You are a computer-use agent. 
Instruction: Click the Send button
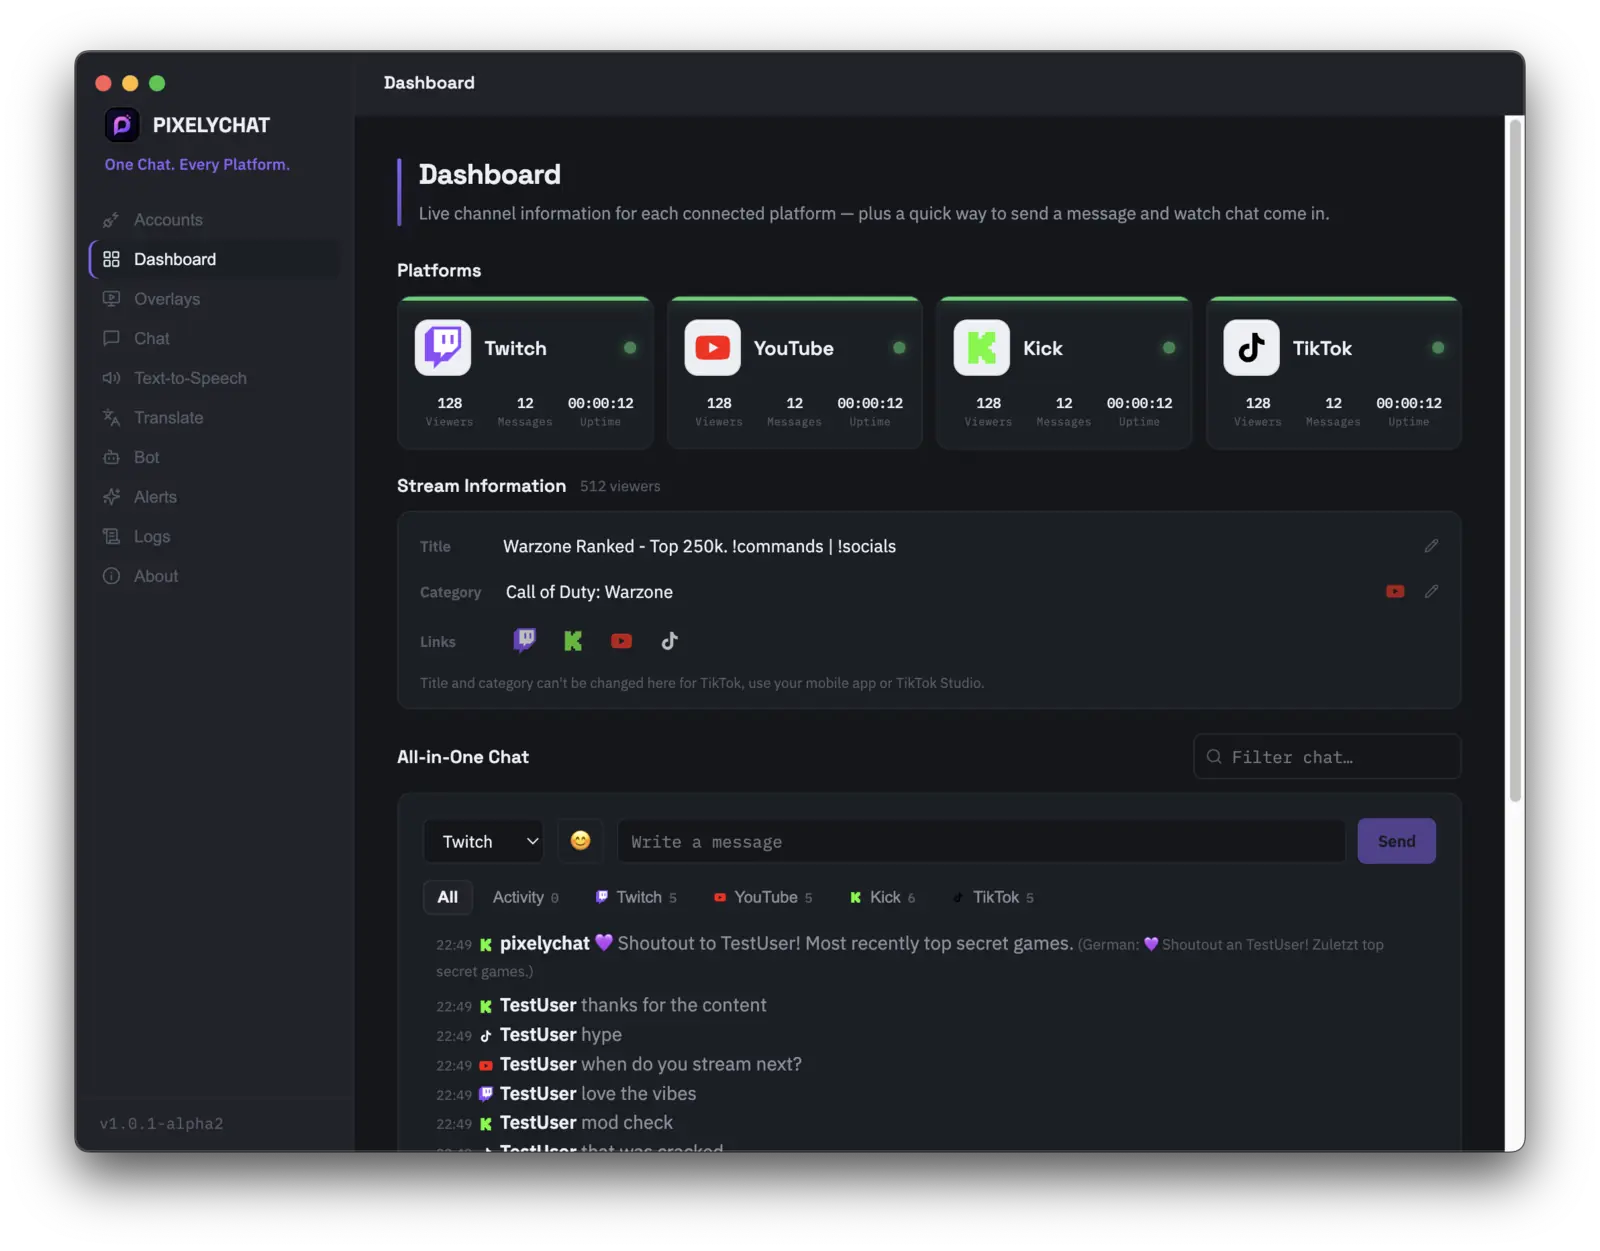pos(1396,841)
